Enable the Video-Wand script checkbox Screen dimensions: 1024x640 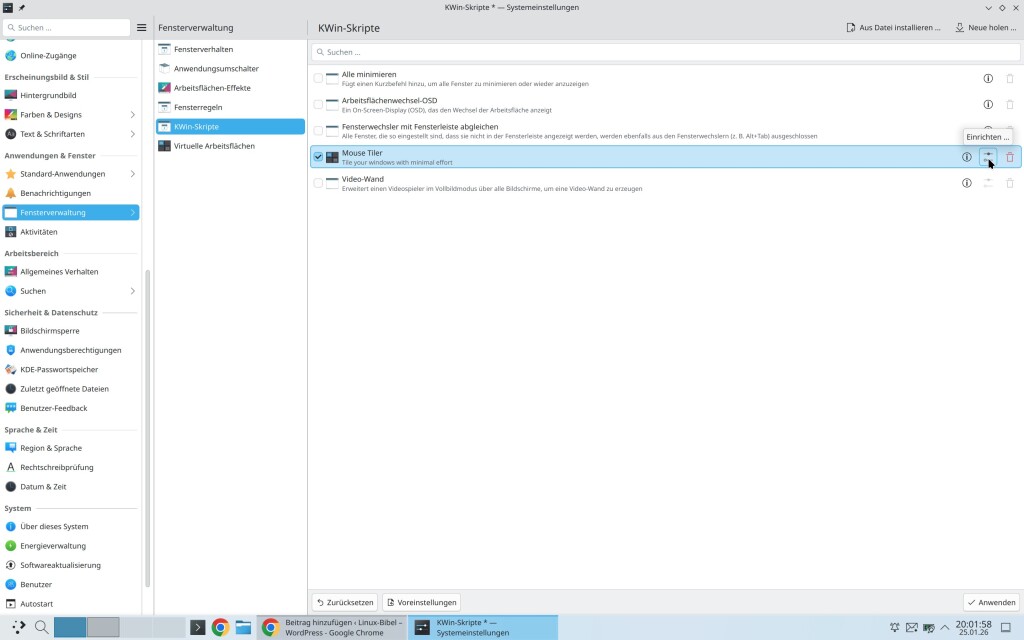click(x=318, y=183)
